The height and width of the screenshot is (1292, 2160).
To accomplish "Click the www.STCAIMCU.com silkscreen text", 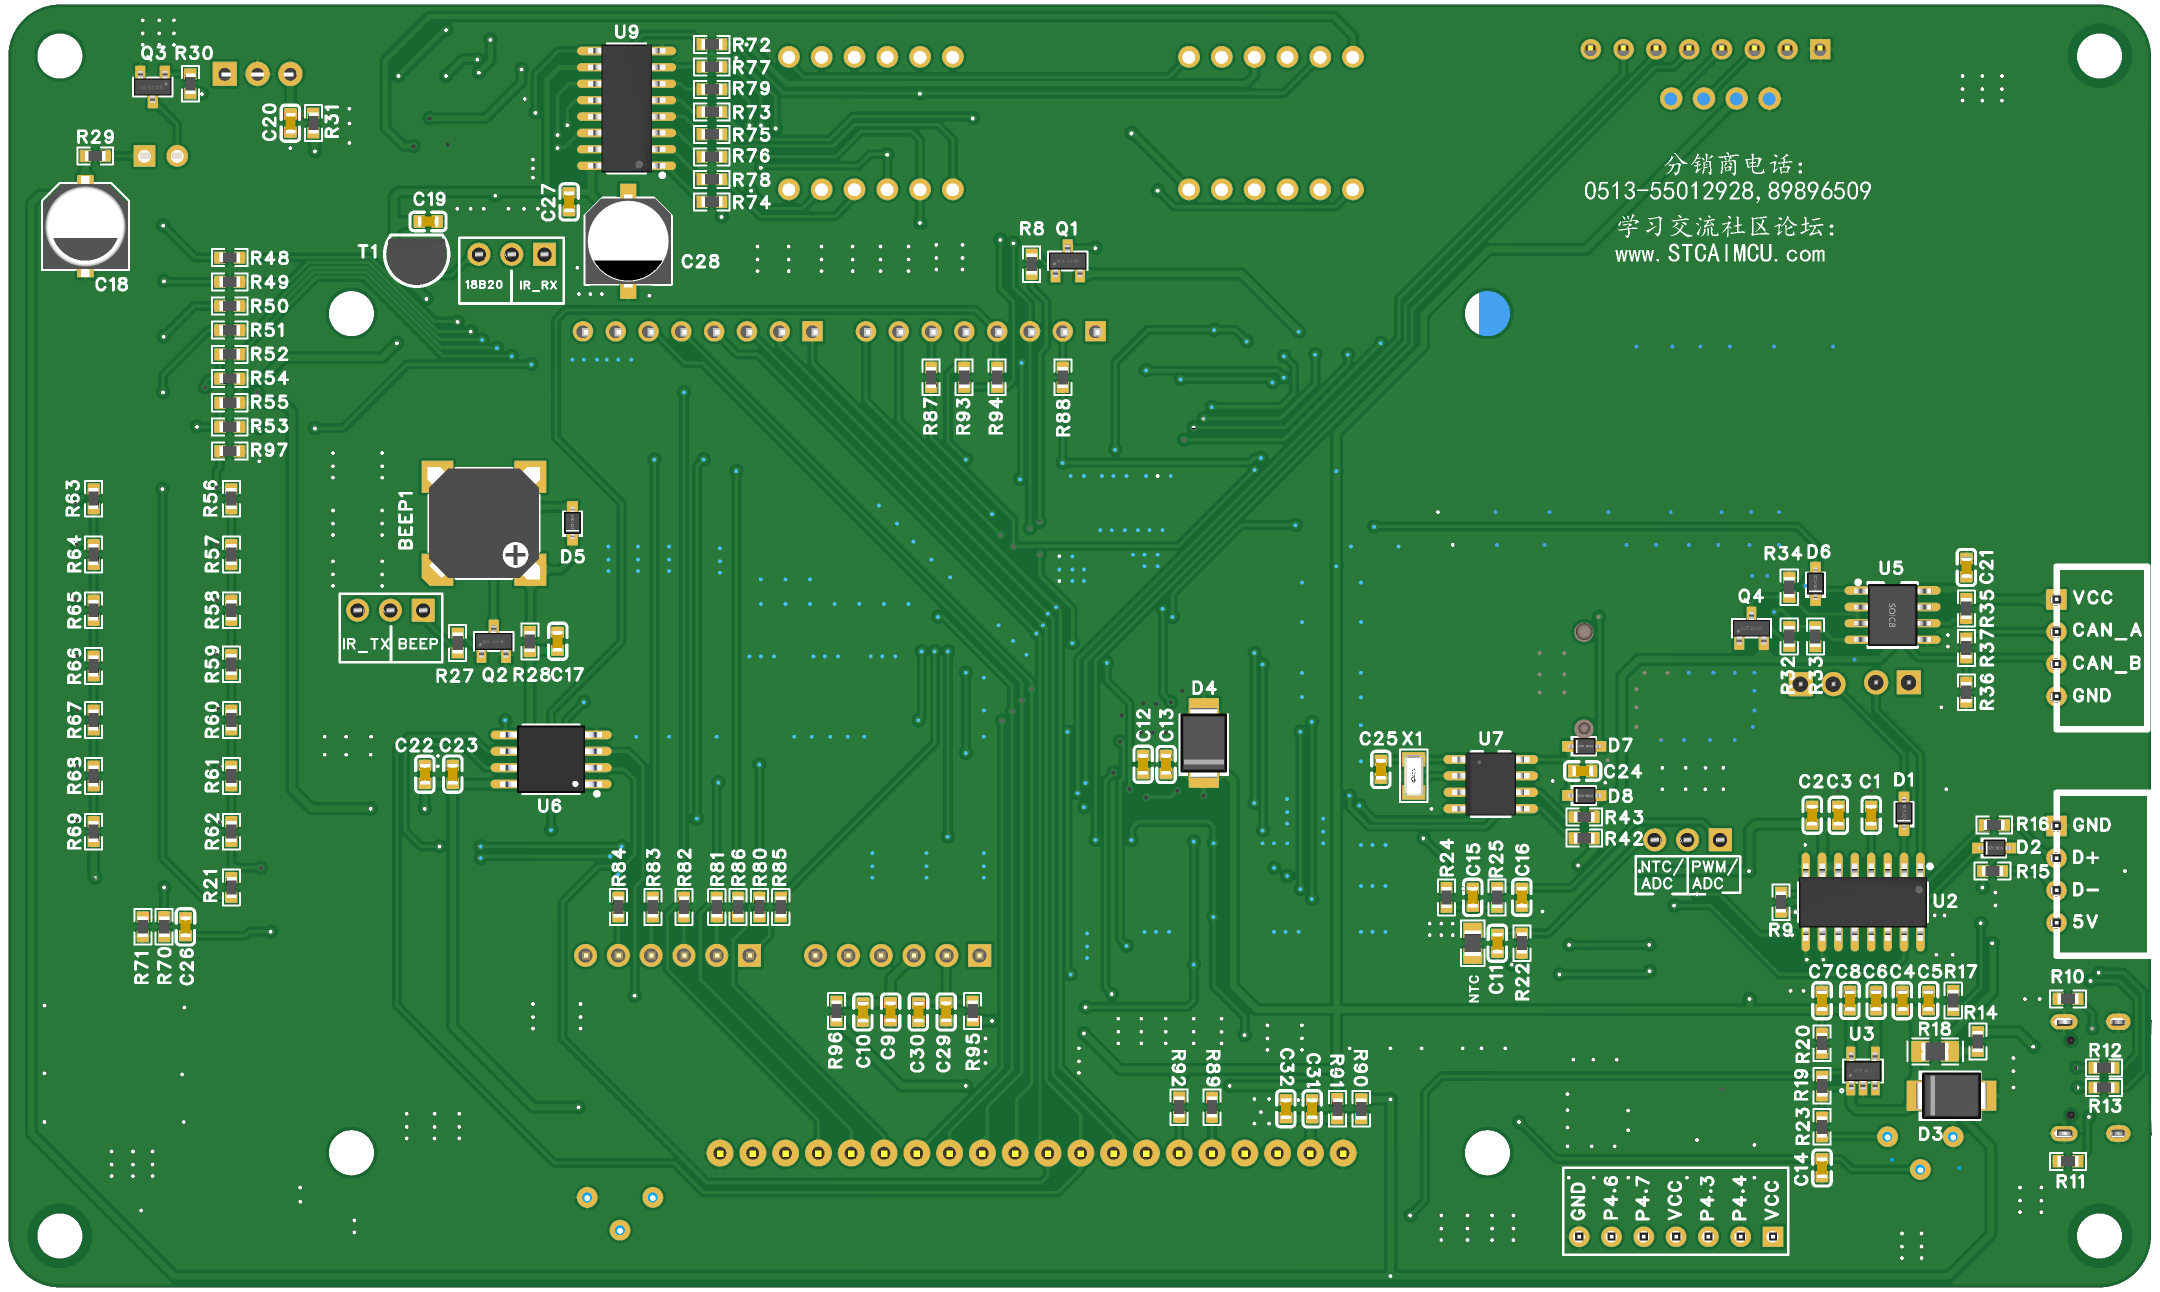I will coord(1720,254).
